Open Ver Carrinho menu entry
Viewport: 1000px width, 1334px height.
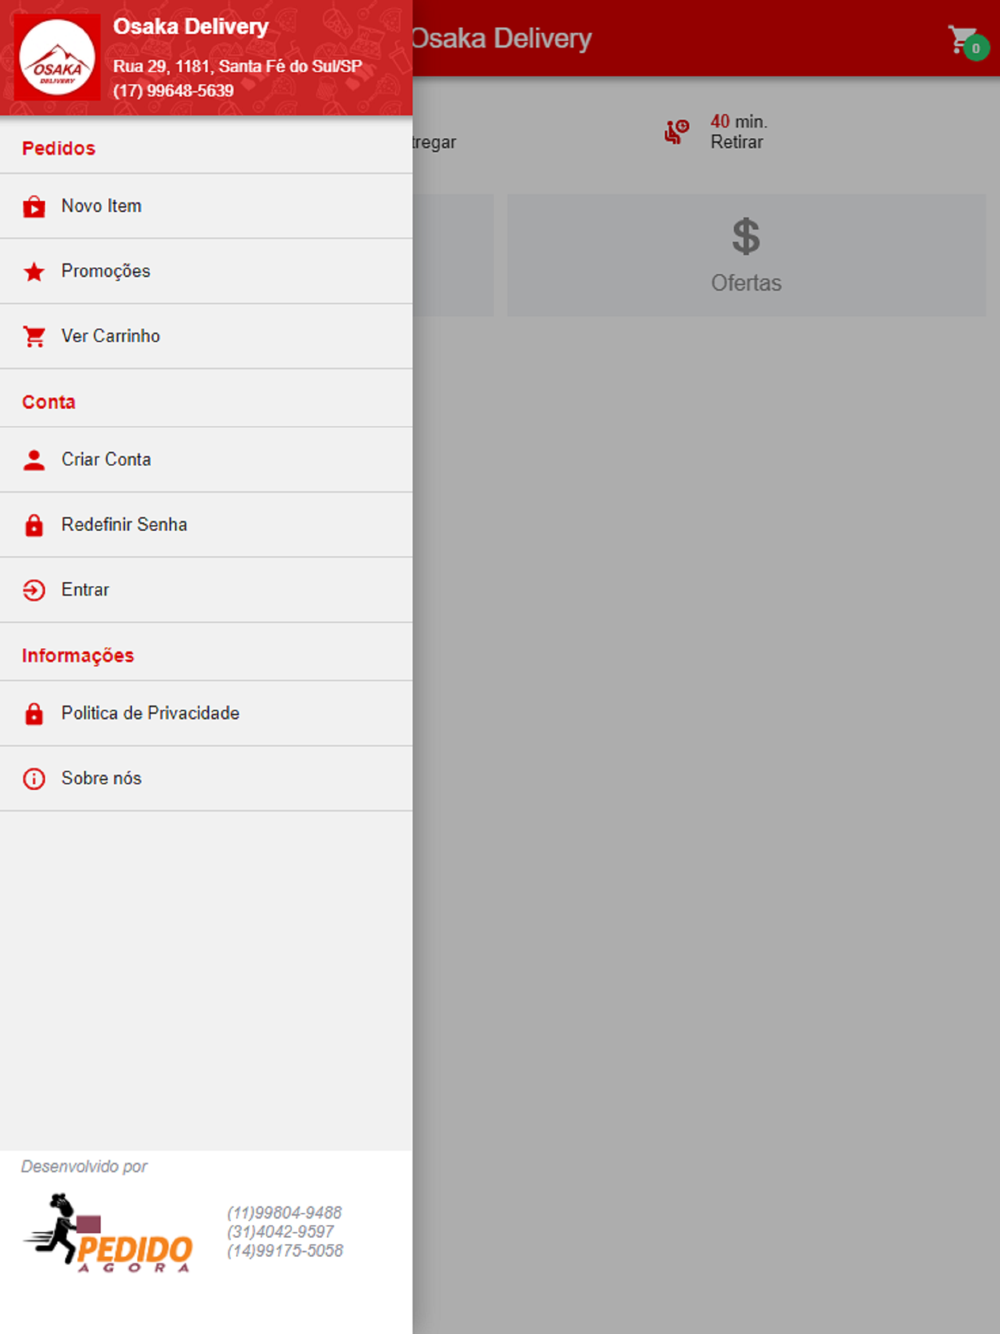pyautogui.click(x=206, y=336)
